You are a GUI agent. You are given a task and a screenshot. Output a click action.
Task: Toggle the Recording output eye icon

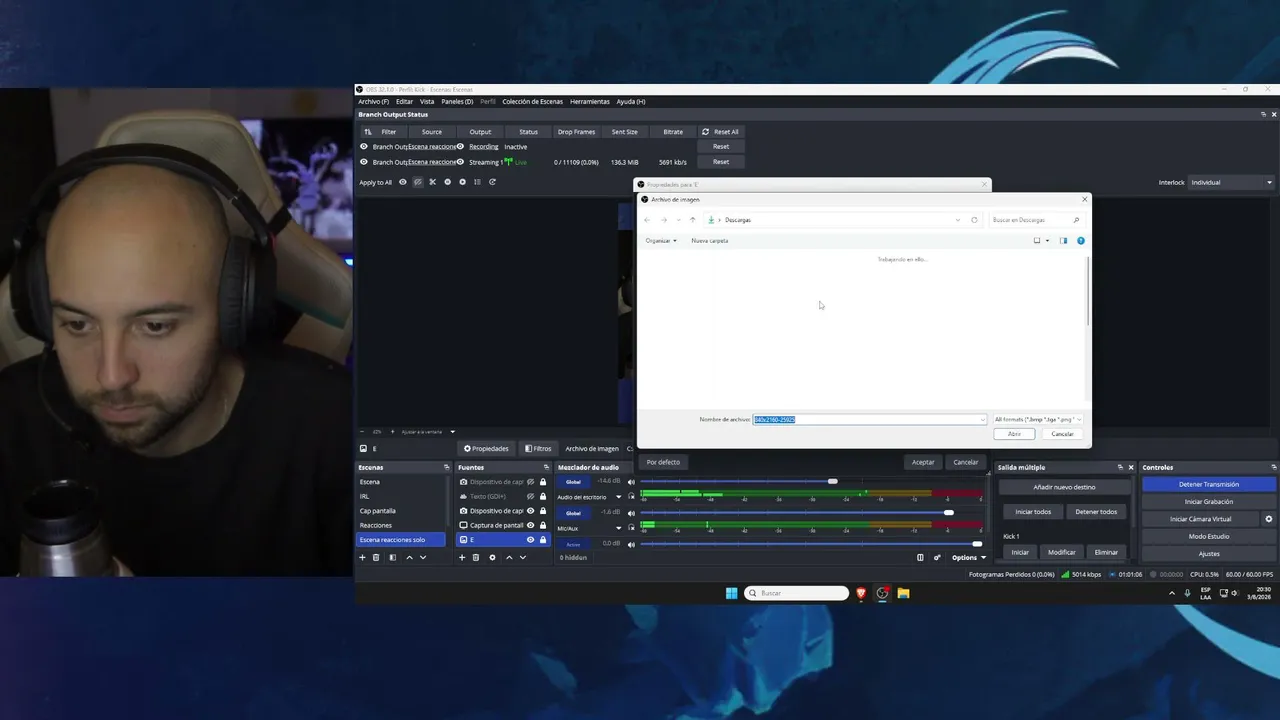(x=460, y=147)
